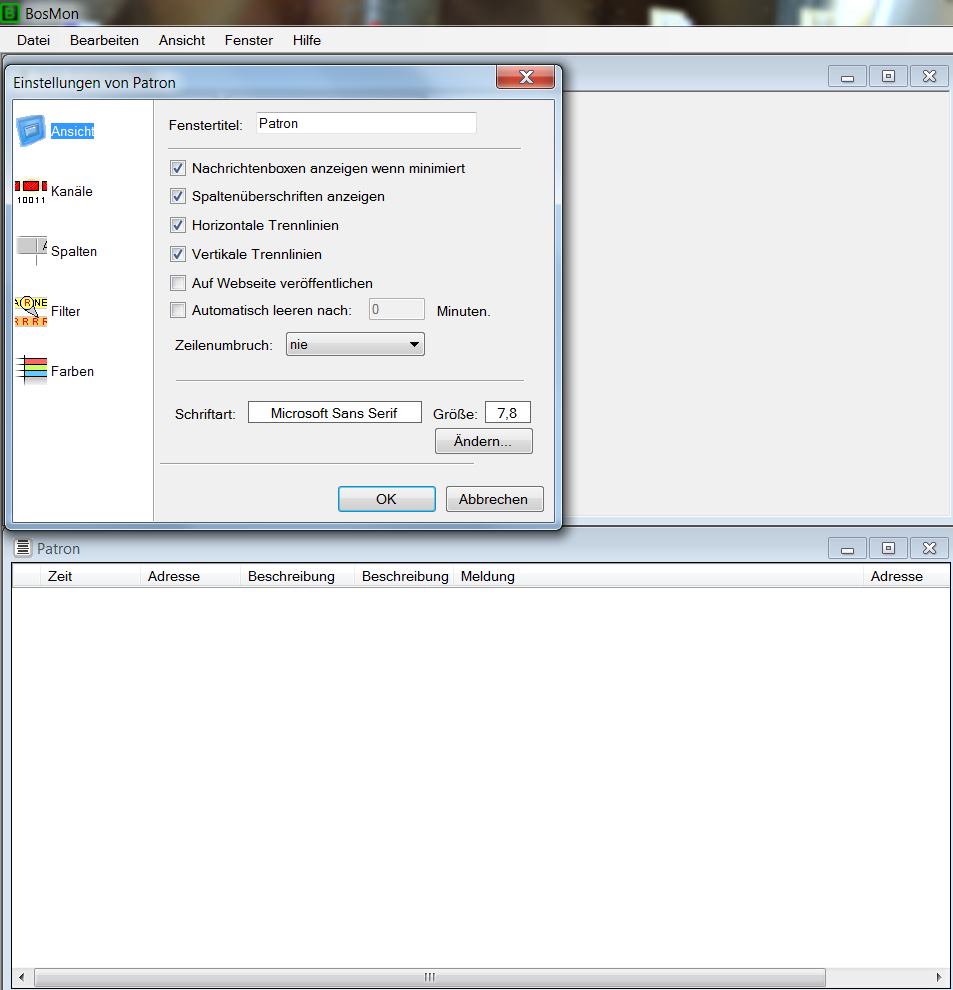Open the Ansicht menu in the menu bar
This screenshot has width=953, height=990.
(182, 40)
